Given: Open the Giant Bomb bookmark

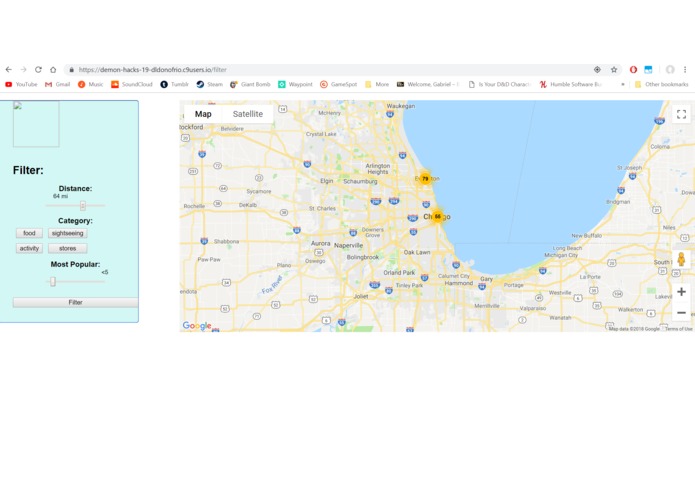Looking at the screenshot, I should [x=250, y=84].
